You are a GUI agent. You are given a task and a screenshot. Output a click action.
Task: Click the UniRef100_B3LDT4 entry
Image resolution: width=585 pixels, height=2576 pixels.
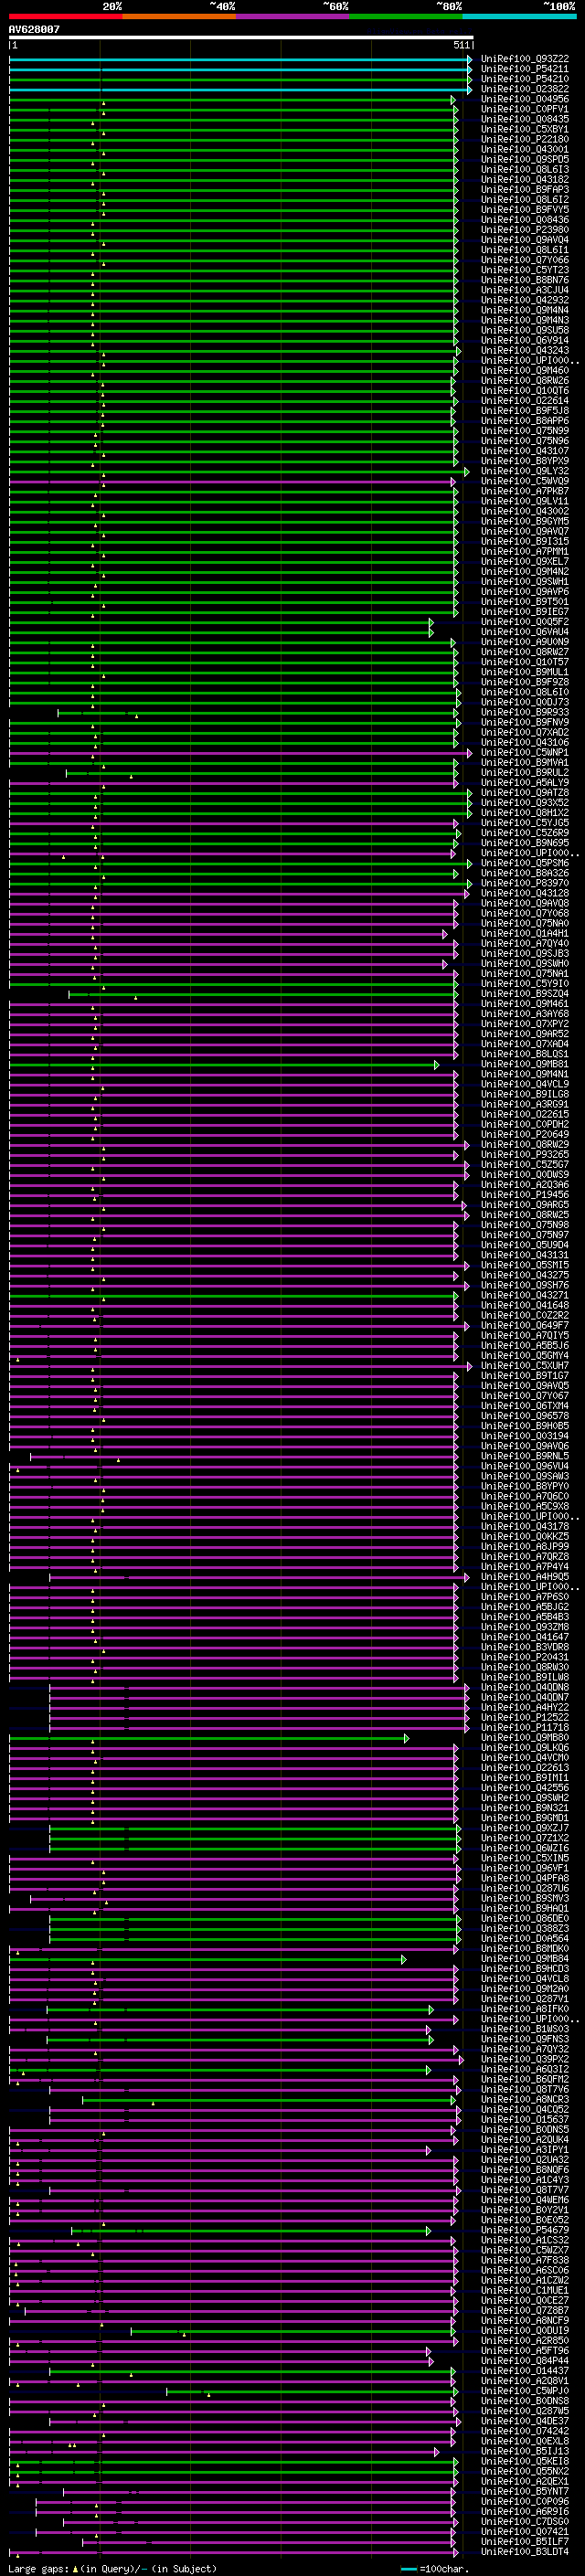click(x=525, y=2551)
